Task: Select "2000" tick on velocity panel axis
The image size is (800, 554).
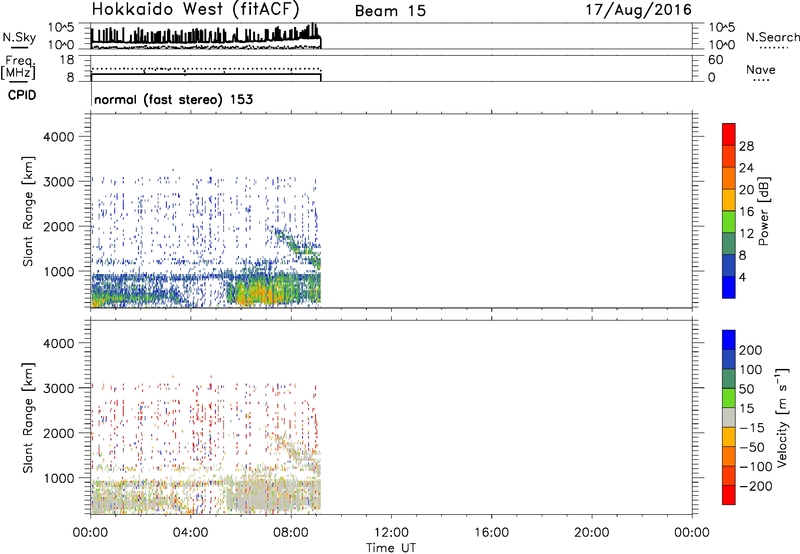Action: (x=58, y=433)
